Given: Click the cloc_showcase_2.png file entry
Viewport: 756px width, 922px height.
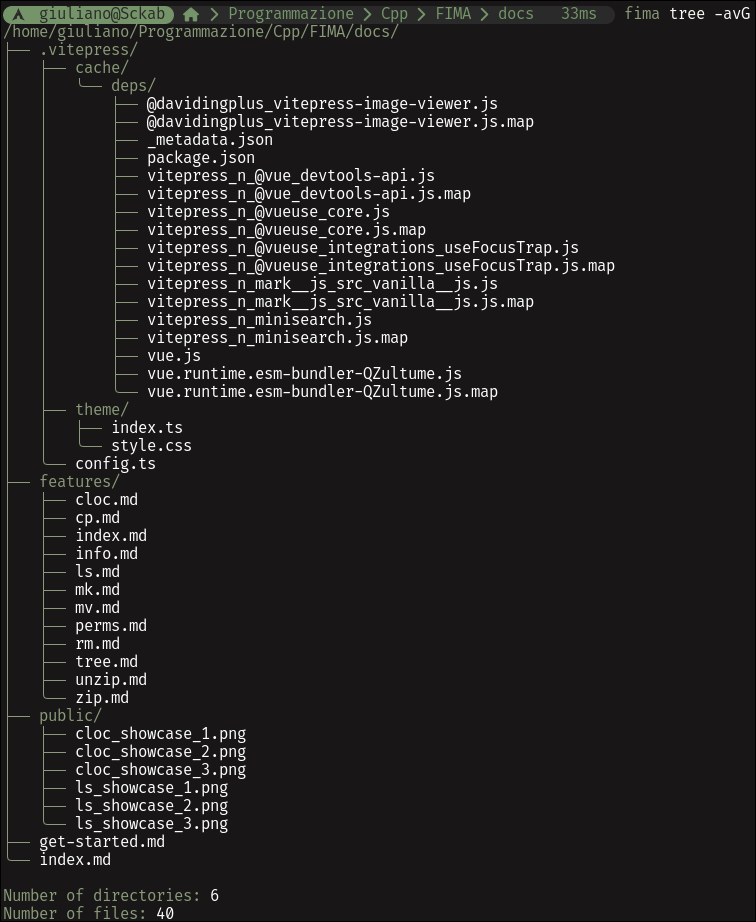Looking at the screenshot, I should (x=160, y=751).
